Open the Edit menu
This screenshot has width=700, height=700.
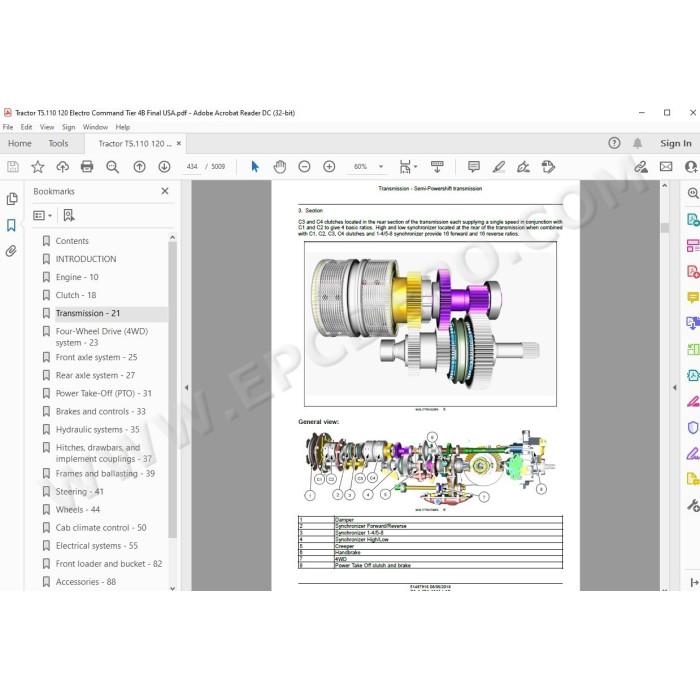pyautogui.click(x=26, y=127)
